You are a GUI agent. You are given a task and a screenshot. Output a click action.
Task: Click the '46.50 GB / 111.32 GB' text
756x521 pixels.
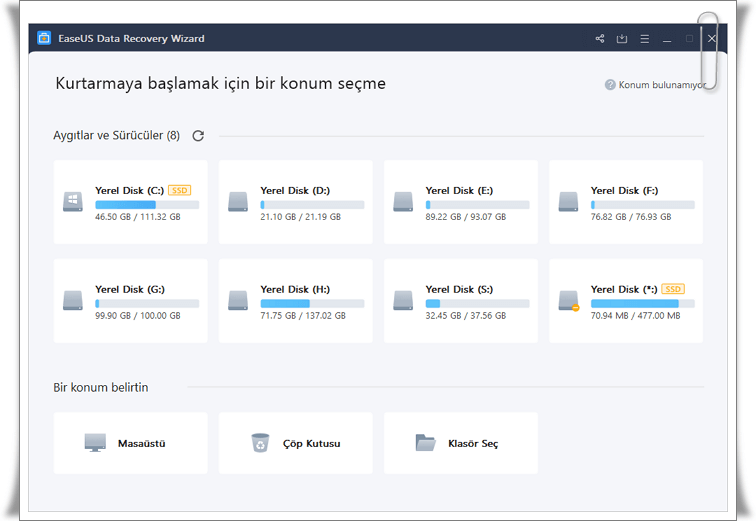point(138,217)
